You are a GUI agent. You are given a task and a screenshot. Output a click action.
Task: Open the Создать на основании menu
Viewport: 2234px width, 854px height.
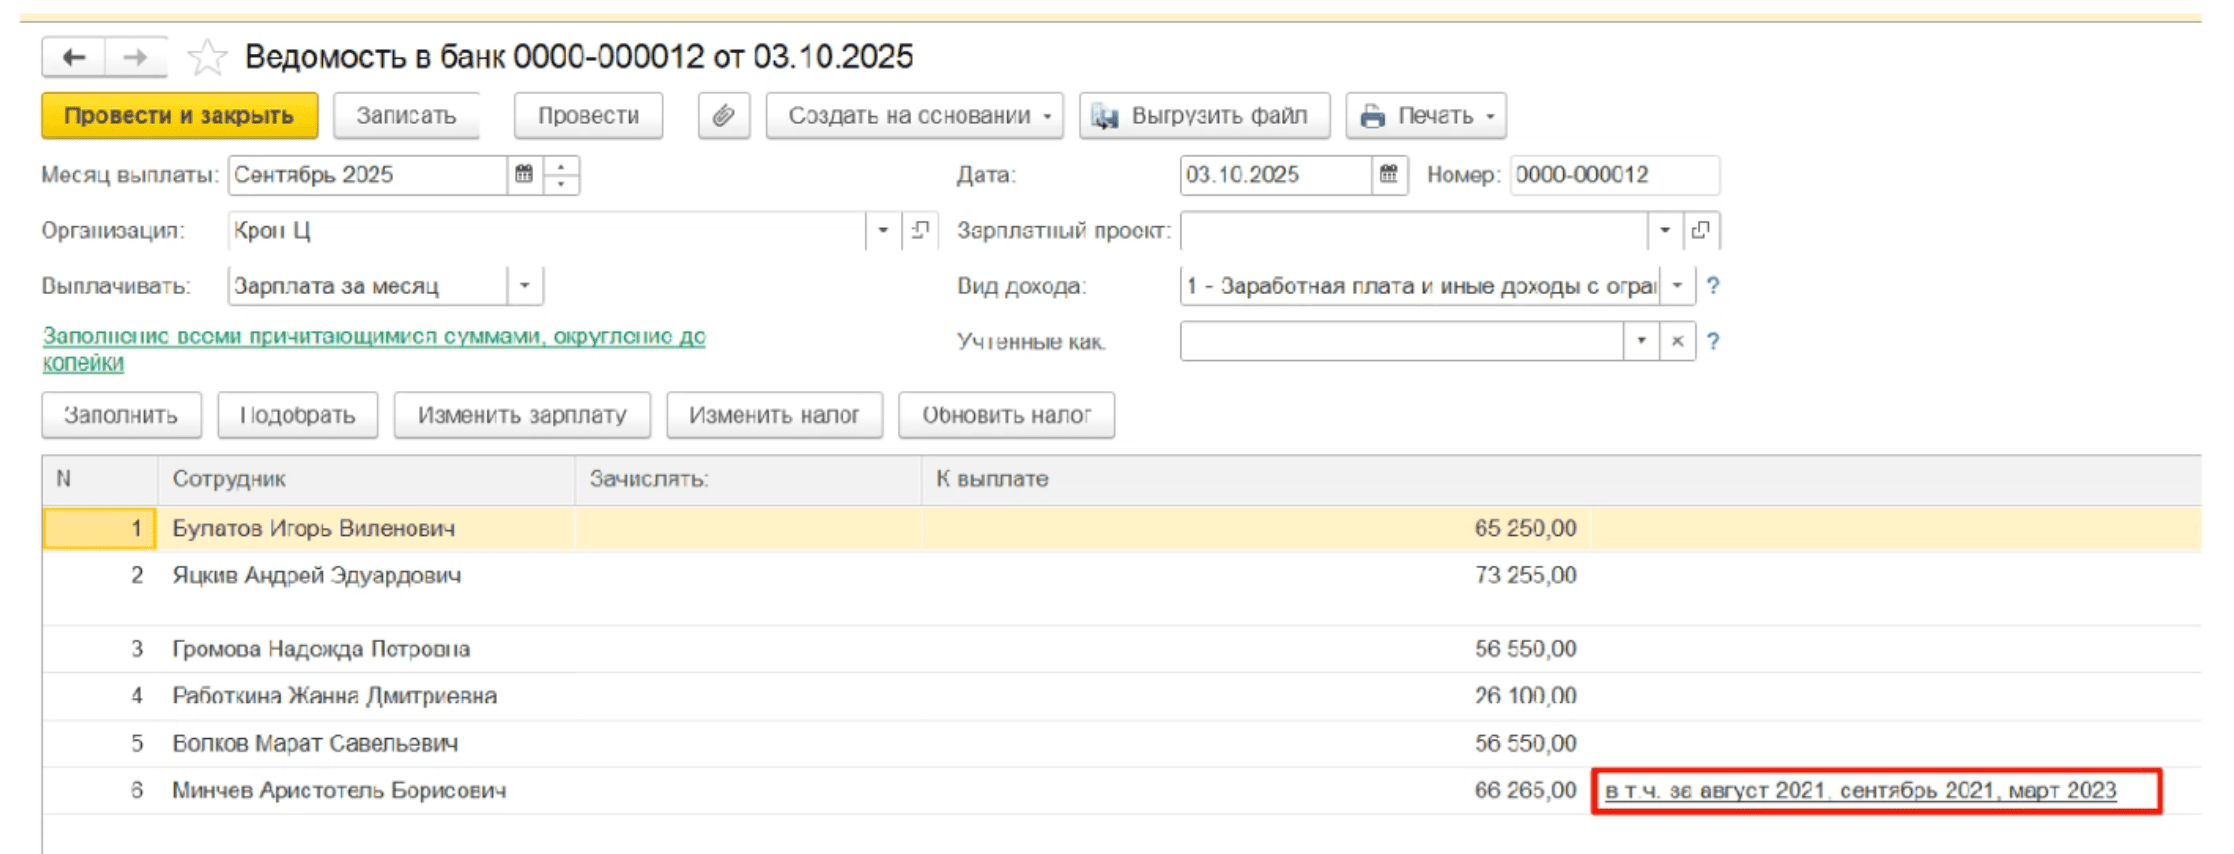pyautogui.click(x=914, y=116)
